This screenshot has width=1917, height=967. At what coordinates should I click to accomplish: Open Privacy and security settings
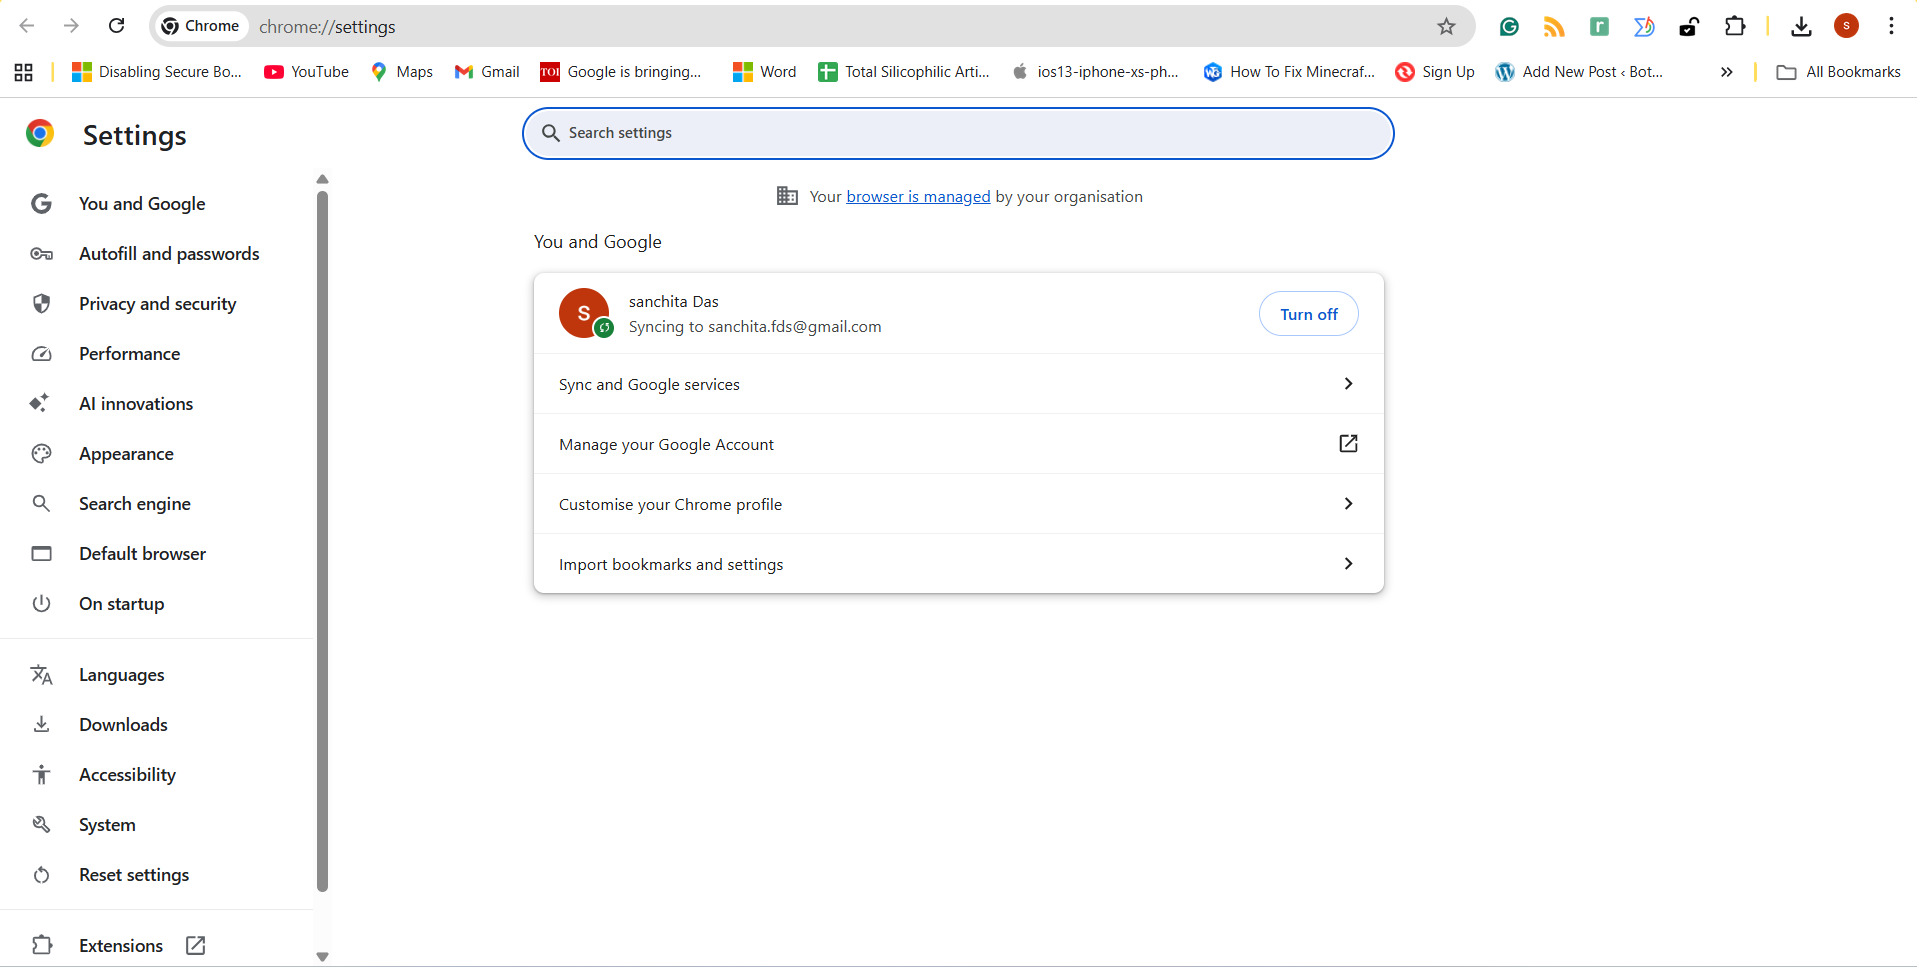(157, 304)
